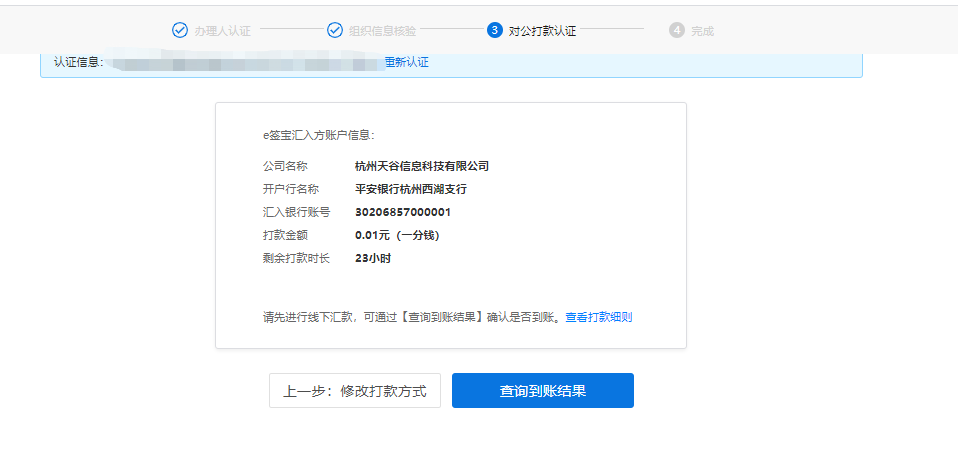This screenshot has height=472, width=958.
Task: Click the bank name 平安银行杭州西湖支行
Action: 411,189
